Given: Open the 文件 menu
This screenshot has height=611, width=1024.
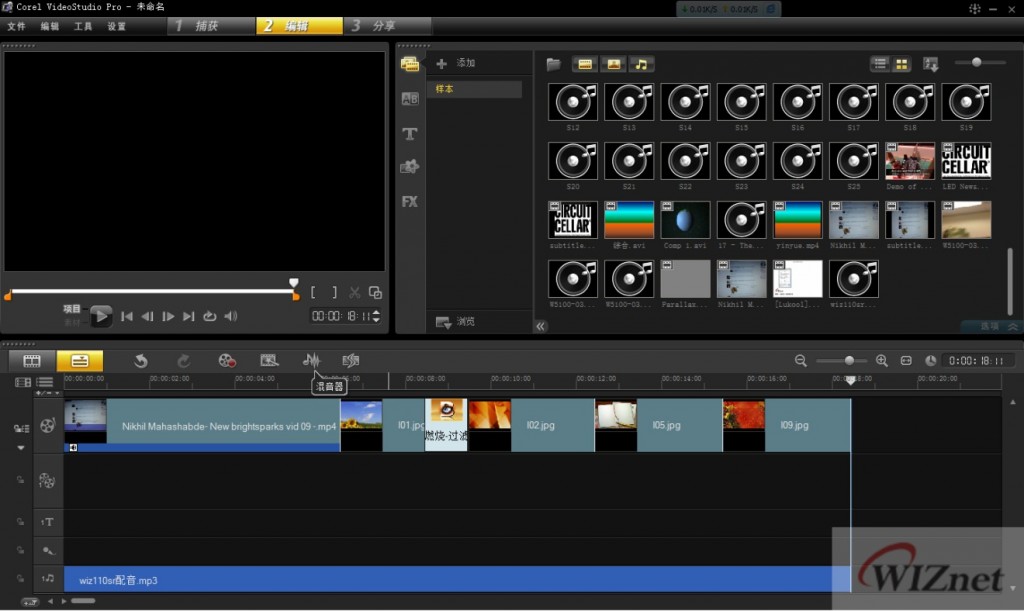Looking at the screenshot, I should (16, 26).
